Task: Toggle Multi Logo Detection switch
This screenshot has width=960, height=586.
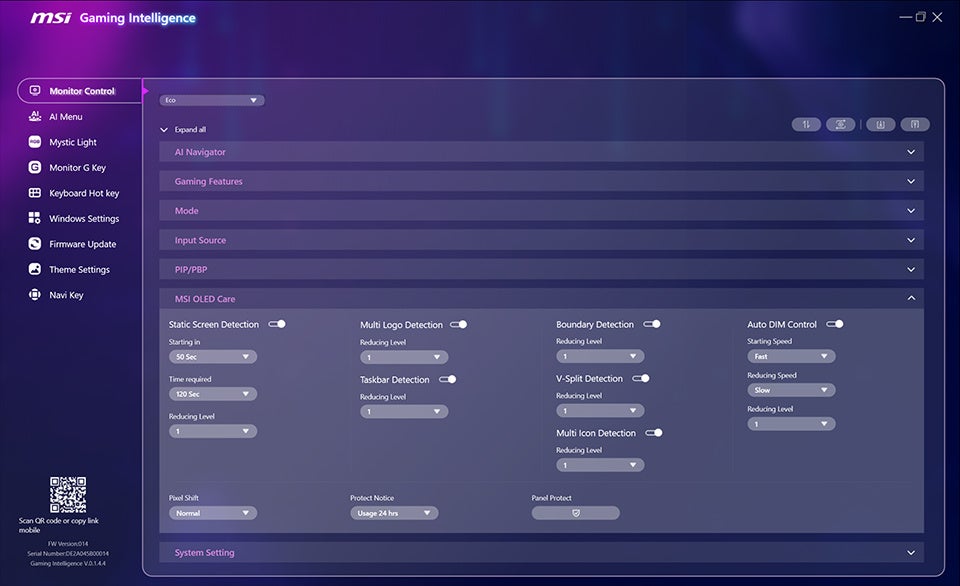Action: [459, 325]
